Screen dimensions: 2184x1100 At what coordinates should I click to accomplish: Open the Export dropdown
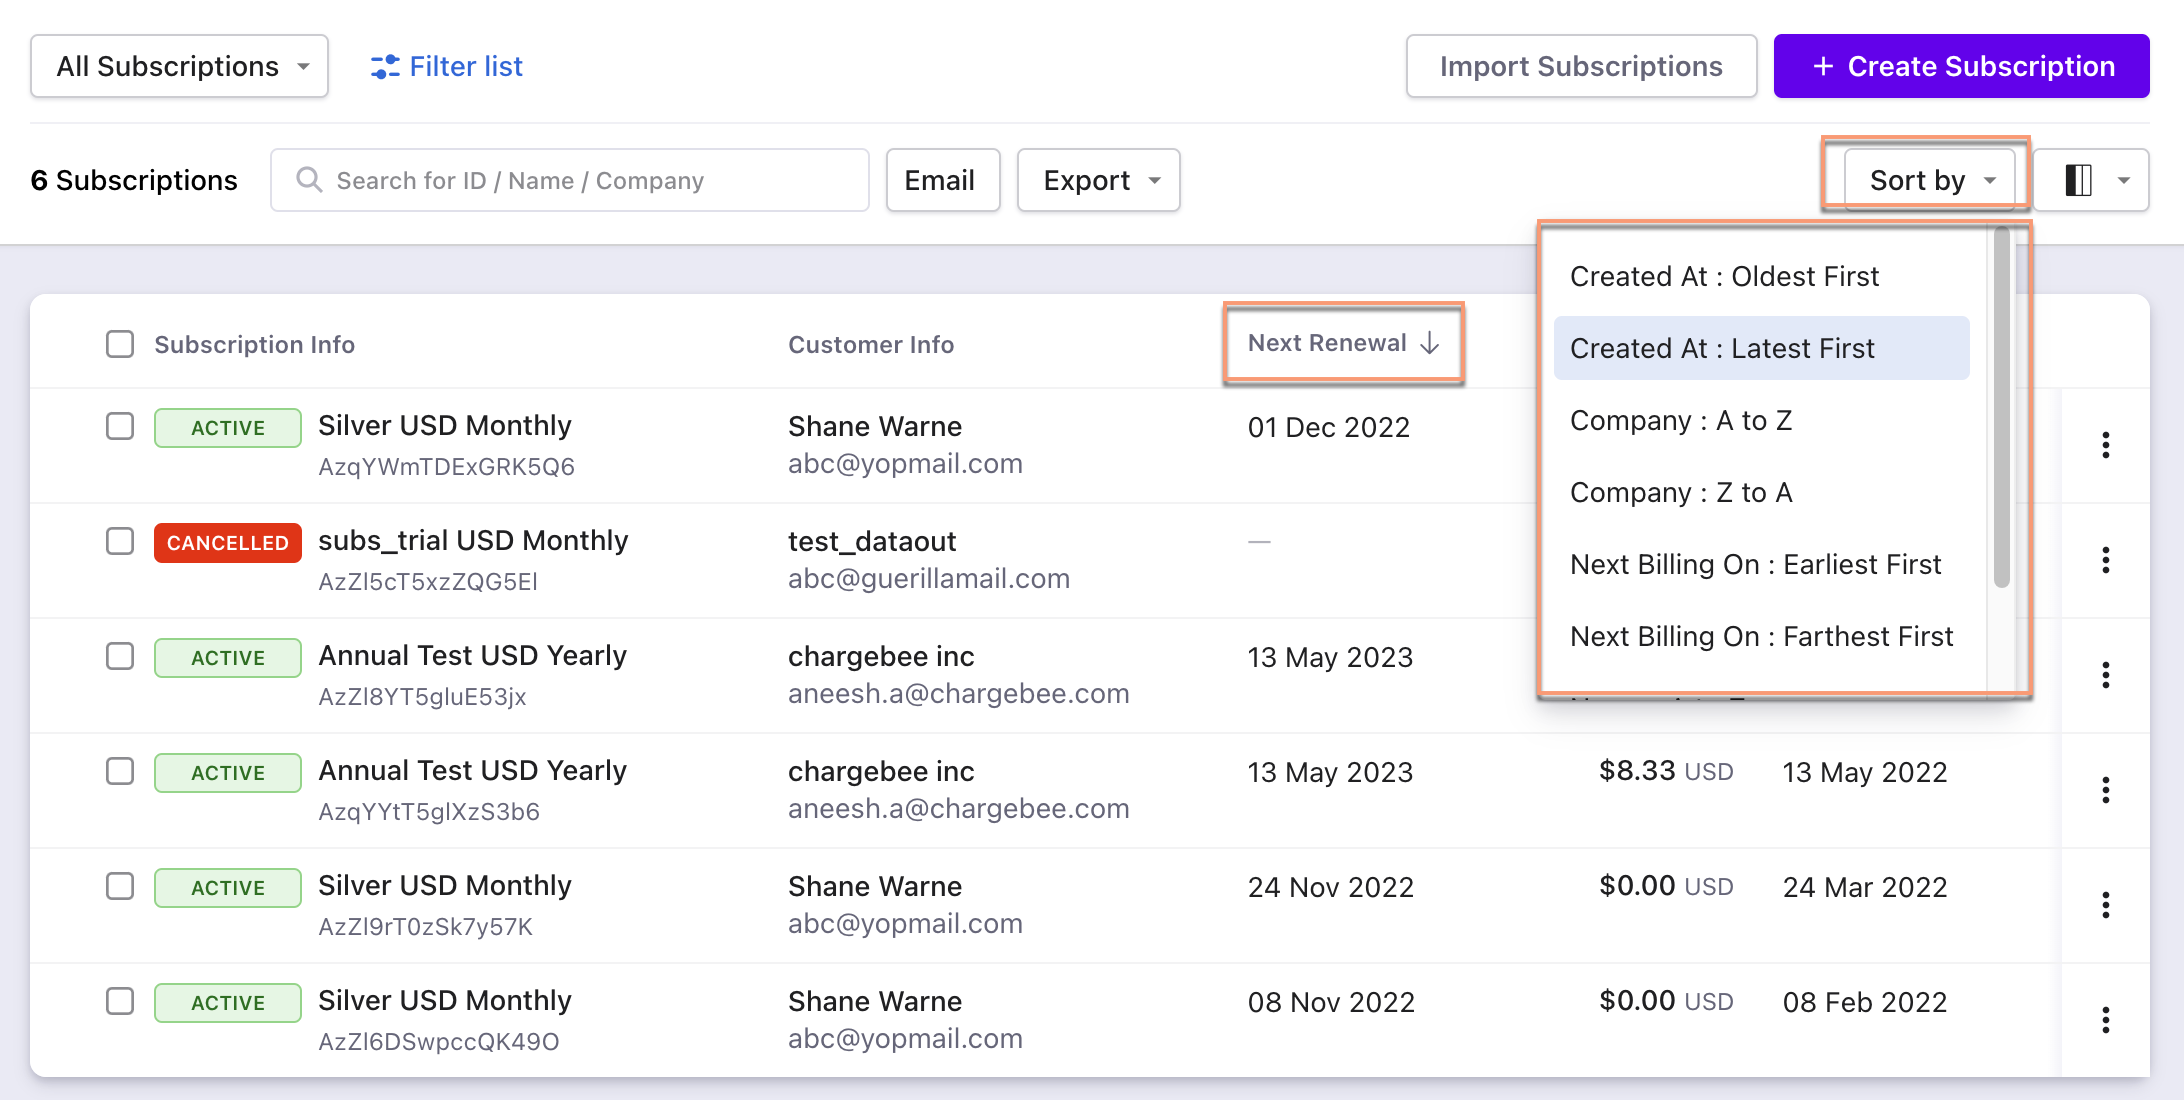point(1098,180)
